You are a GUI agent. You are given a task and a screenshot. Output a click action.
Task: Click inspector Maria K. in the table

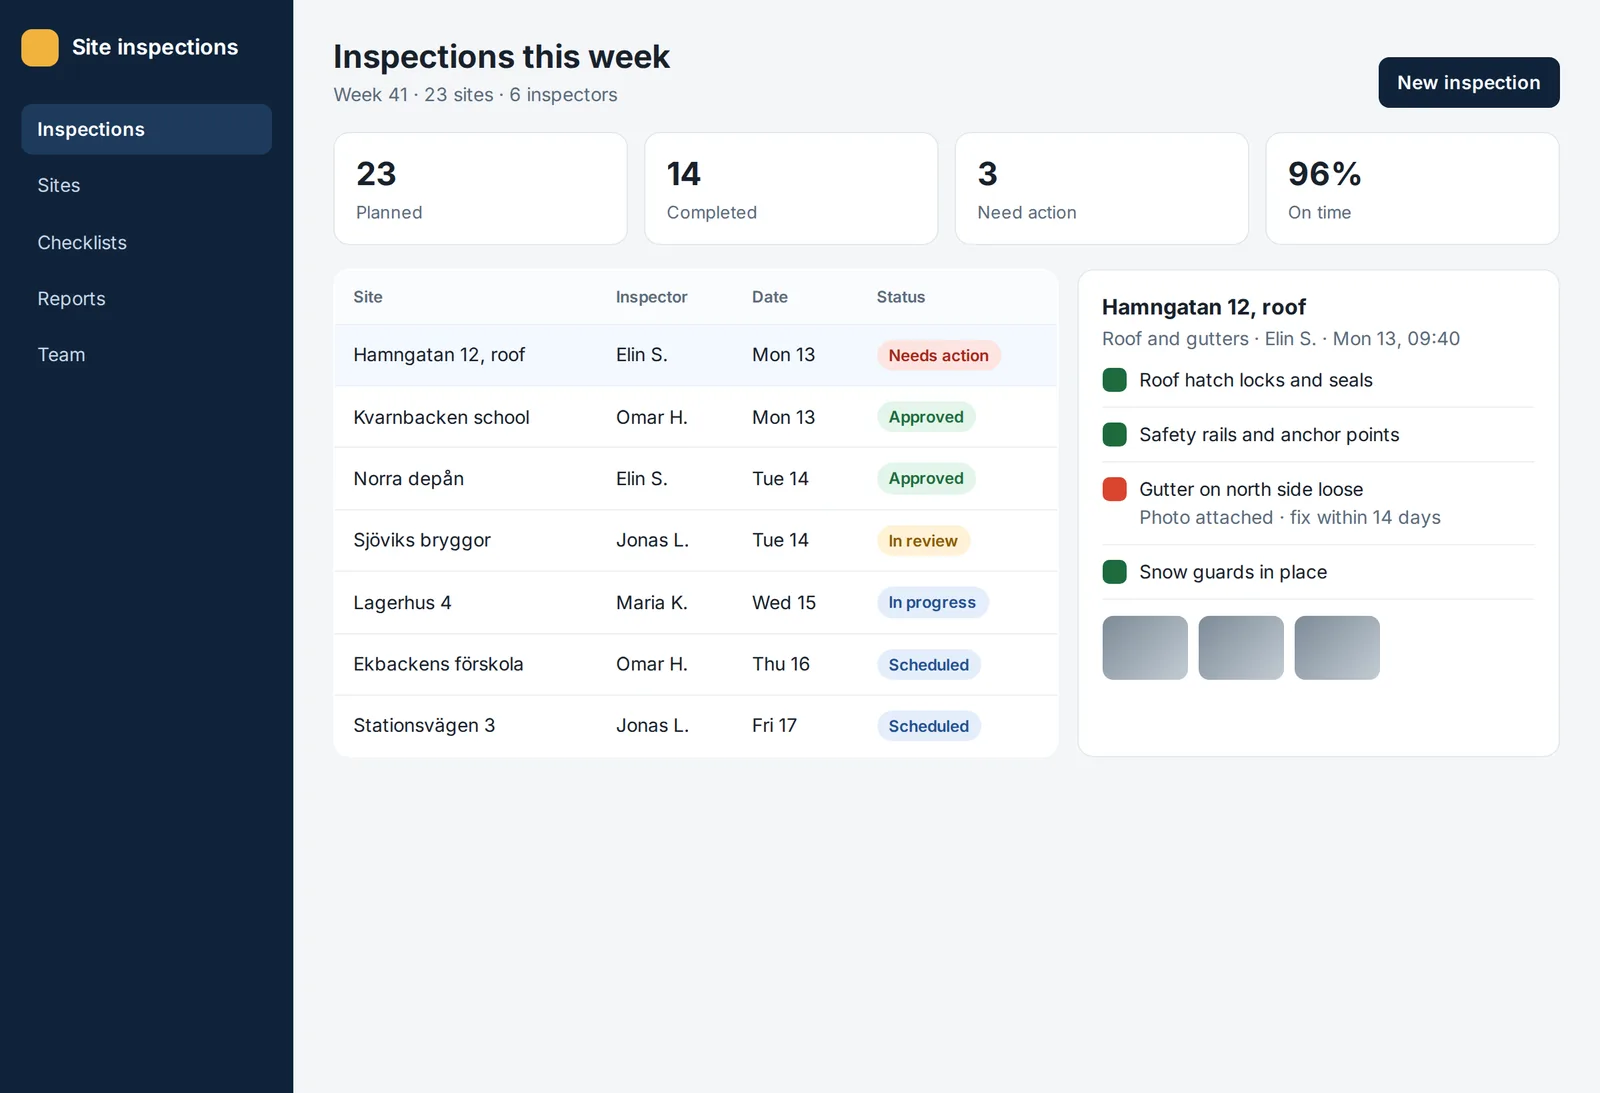tap(651, 602)
